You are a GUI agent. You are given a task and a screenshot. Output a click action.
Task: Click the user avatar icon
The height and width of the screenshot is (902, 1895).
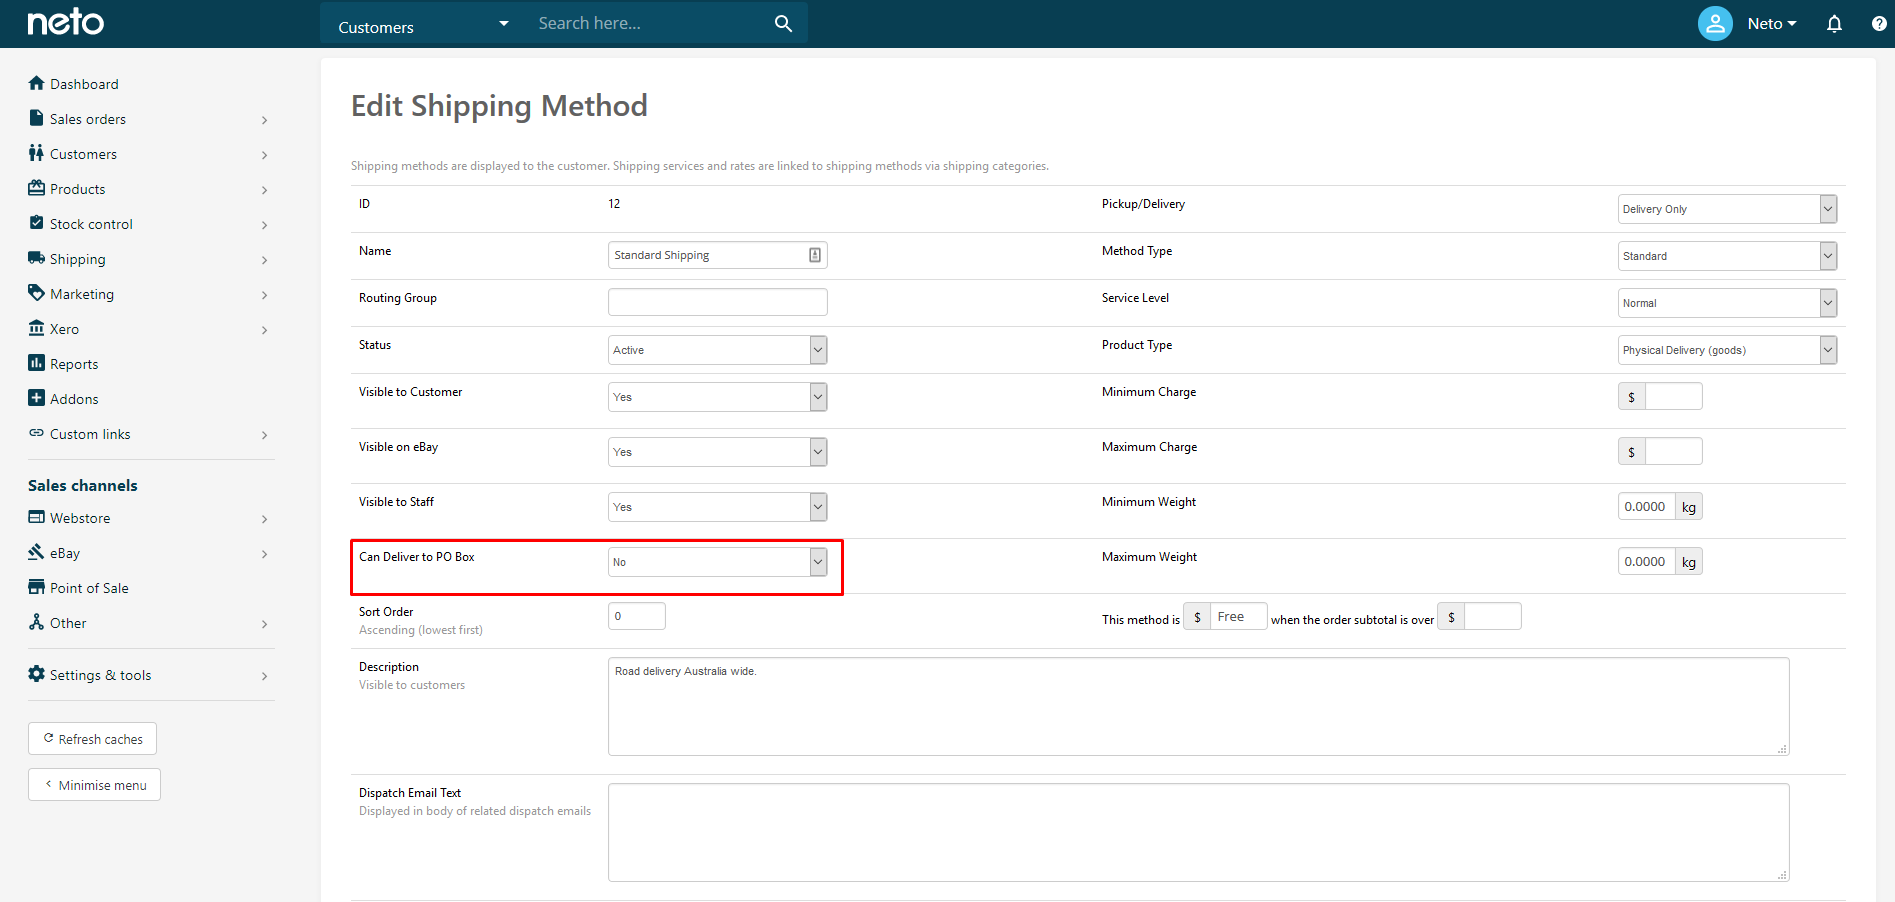pos(1715,23)
